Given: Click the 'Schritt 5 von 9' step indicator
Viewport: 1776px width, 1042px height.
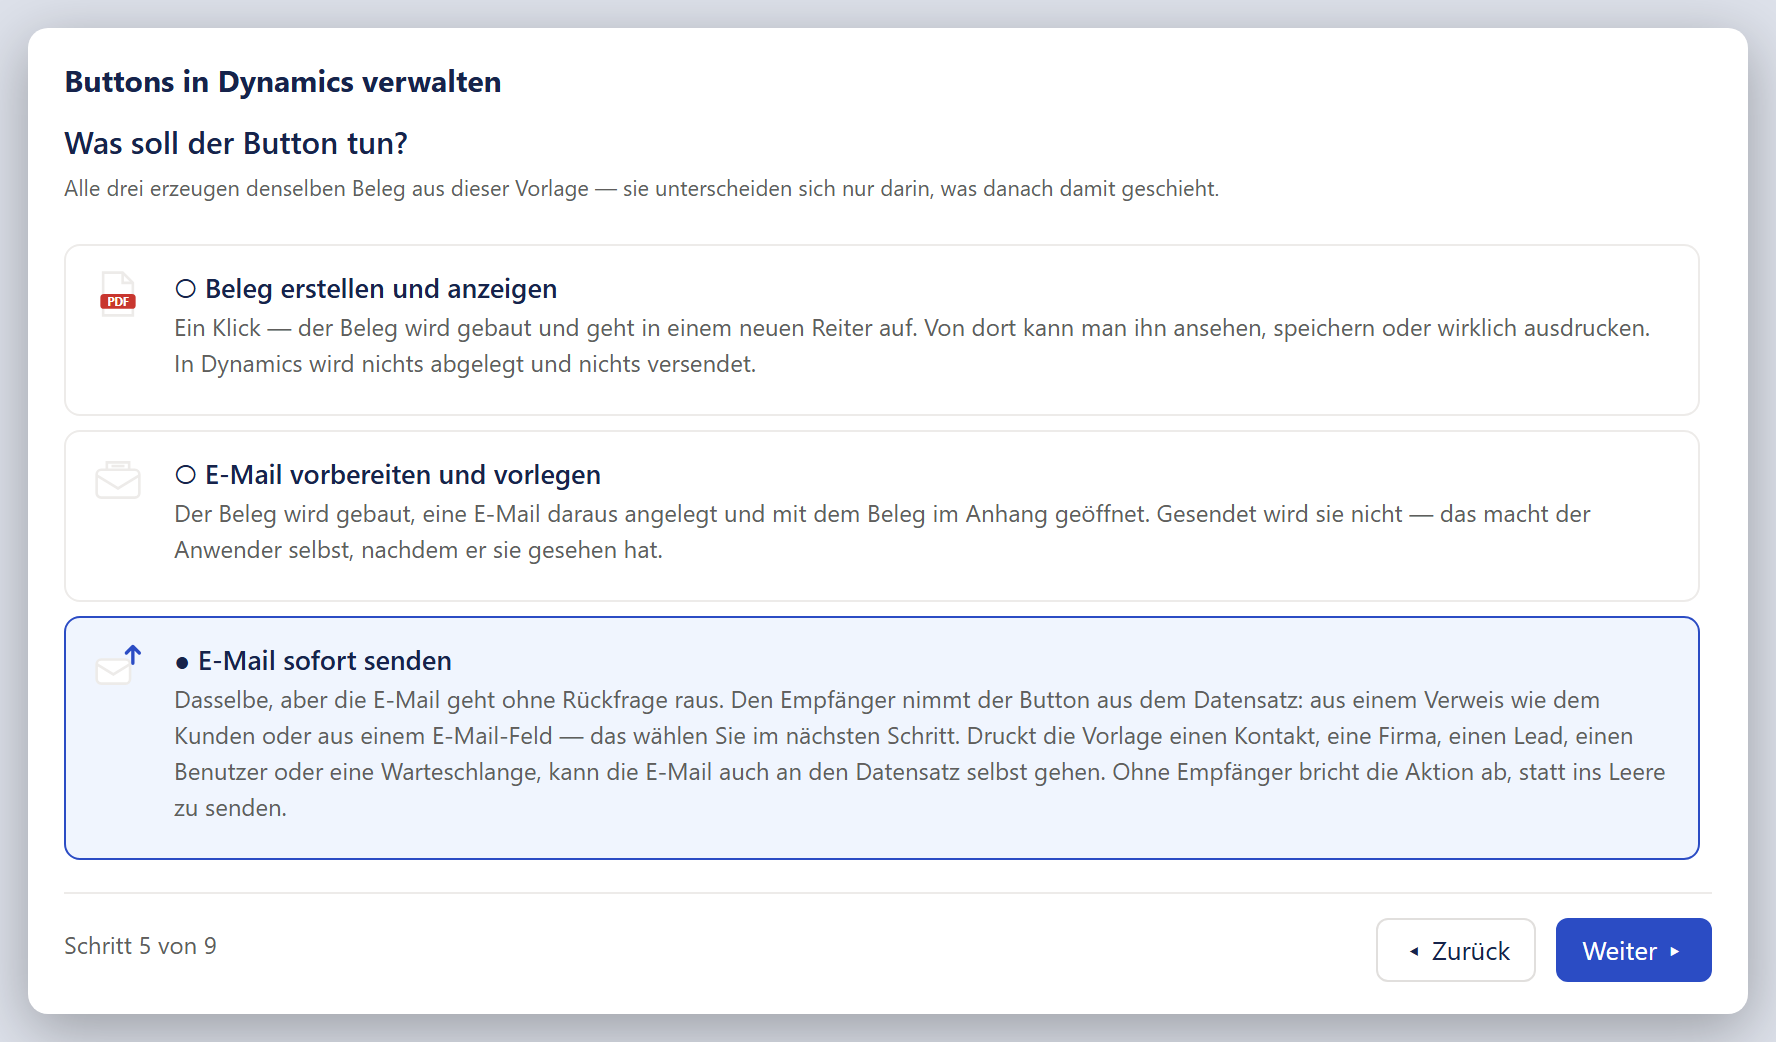Looking at the screenshot, I should click(140, 946).
